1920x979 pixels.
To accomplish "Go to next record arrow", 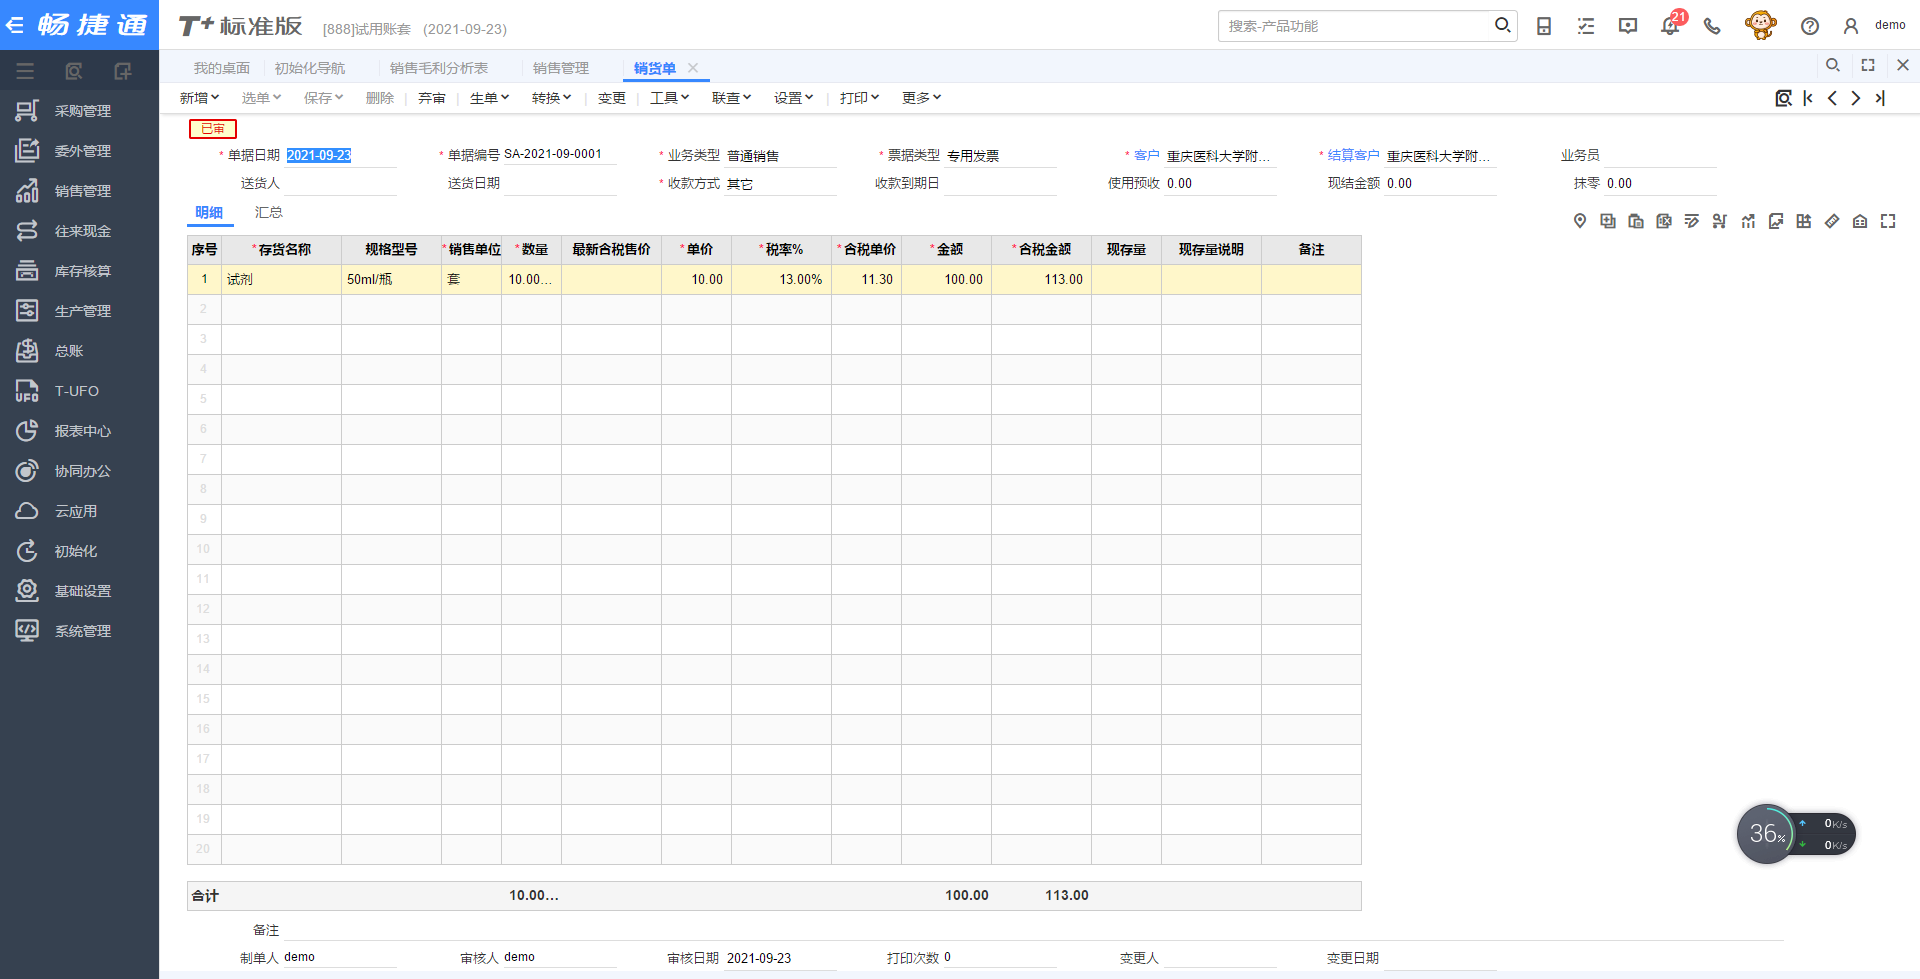I will [1856, 98].
